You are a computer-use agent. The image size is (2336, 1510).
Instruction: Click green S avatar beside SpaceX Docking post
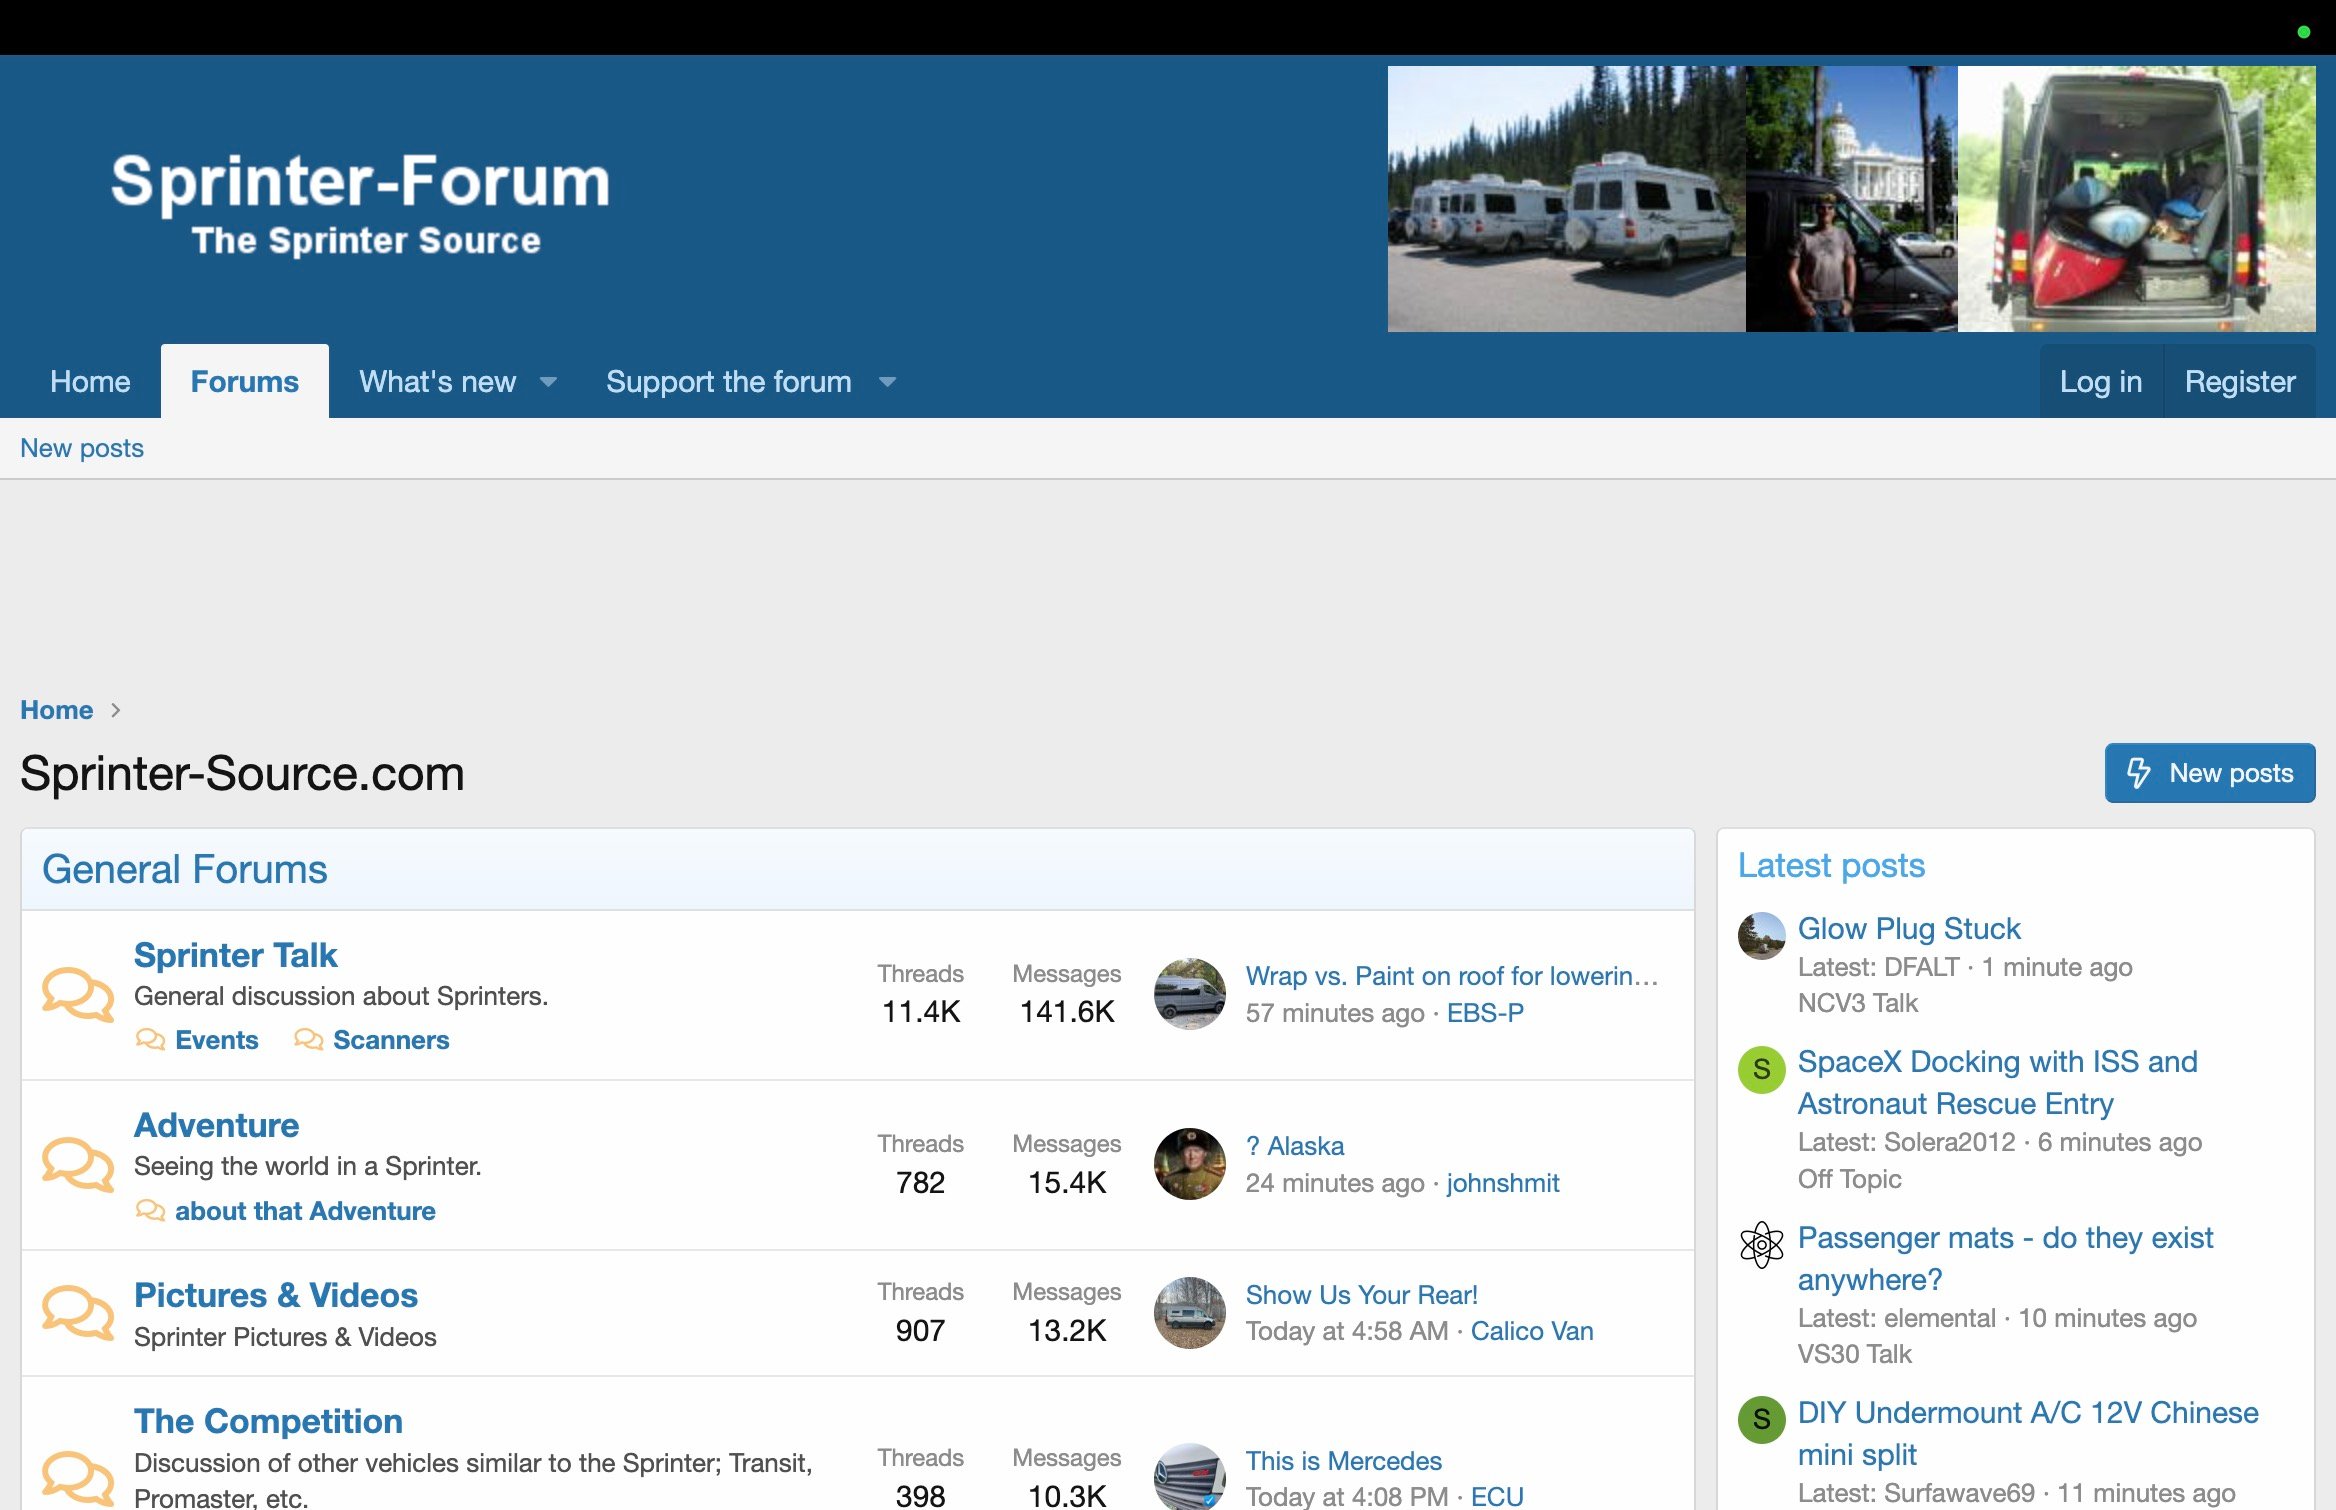click(x=1761, y=1069)
